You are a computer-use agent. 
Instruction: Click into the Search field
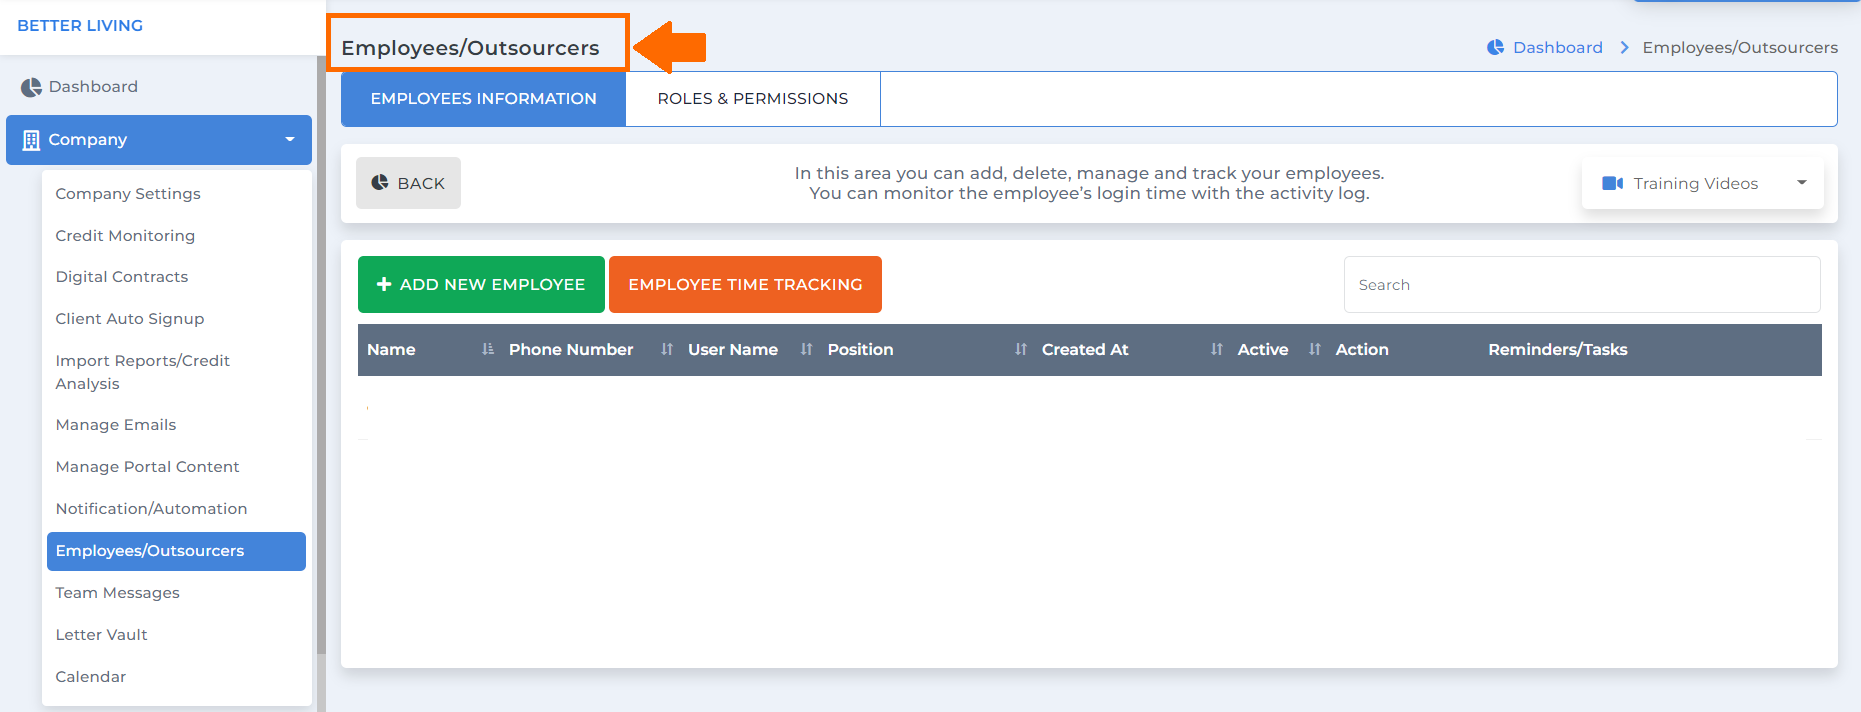click(x=1582, y=285)
